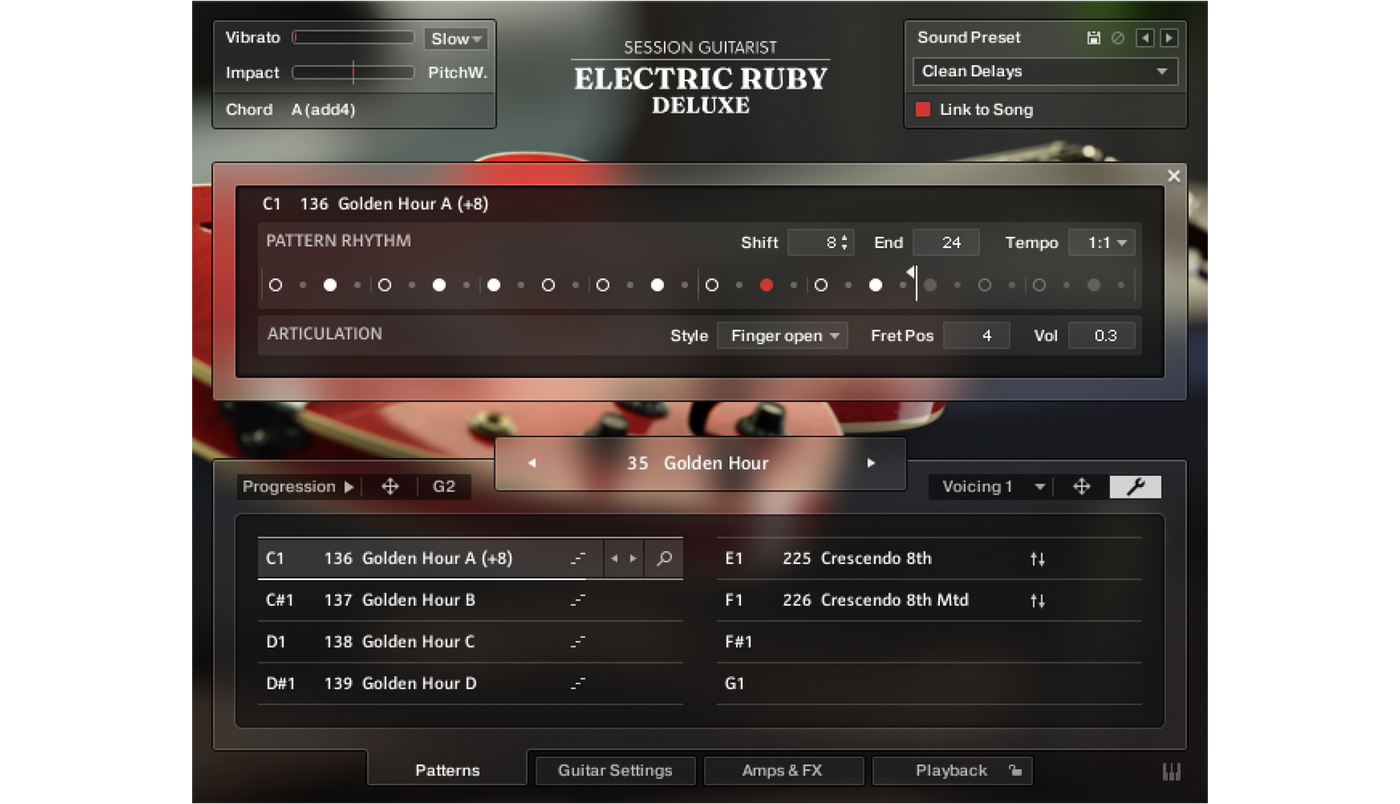Go to the song before Golden Hour
Image resolution: width=1400 pixels, height=804 pixels.
pyautogui.click(x=532, y=463)
